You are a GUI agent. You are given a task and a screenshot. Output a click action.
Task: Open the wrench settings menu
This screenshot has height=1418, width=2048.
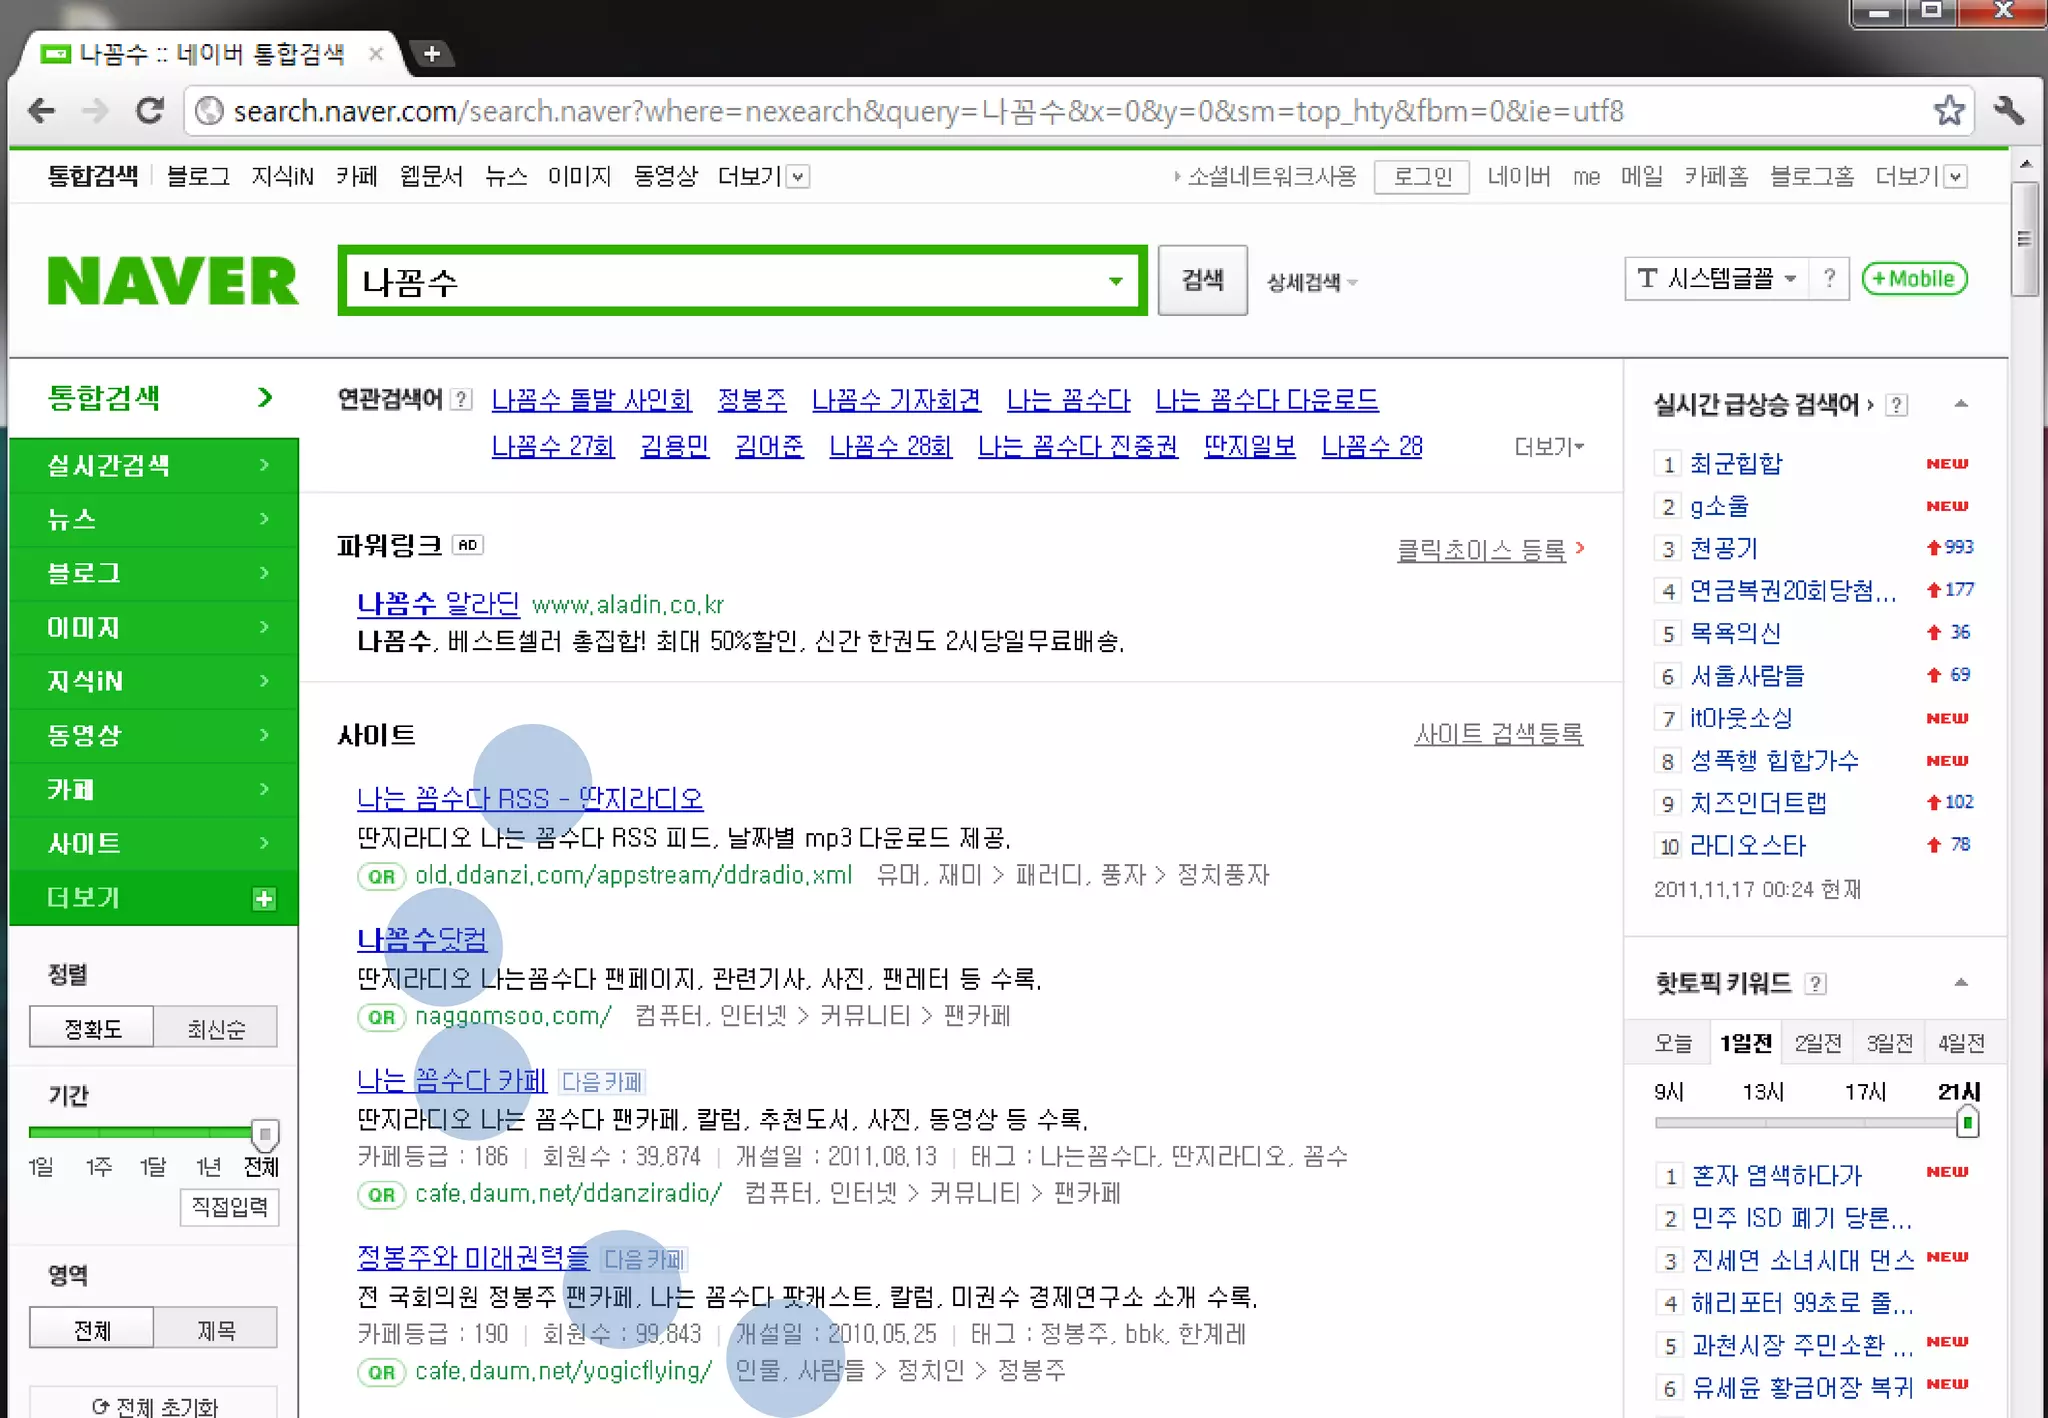[2008, 110]
